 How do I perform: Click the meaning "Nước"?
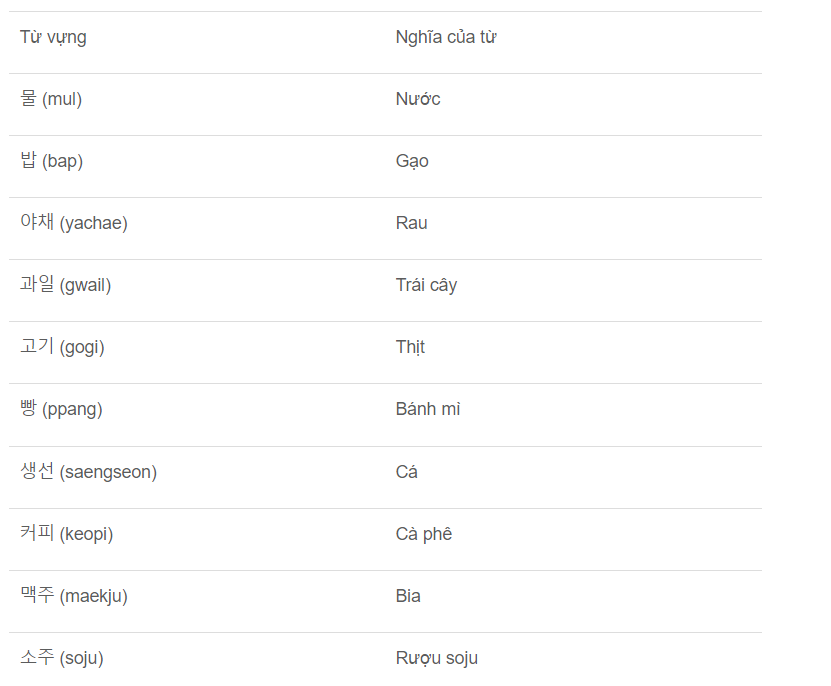coord(418,99)
